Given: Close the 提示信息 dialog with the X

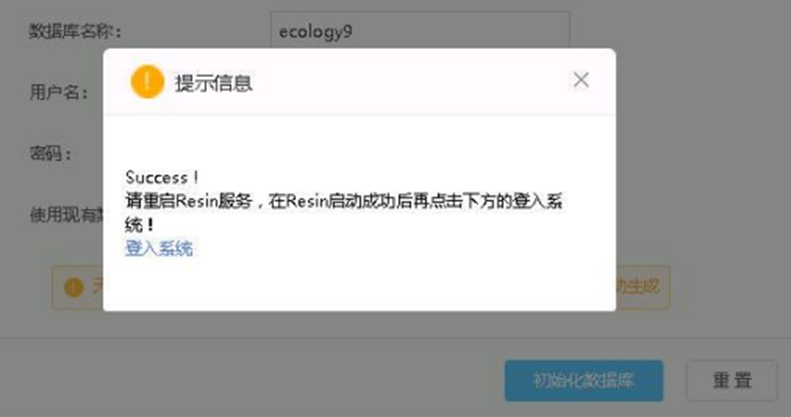Looking at the screenshot, I should point(581,80).
